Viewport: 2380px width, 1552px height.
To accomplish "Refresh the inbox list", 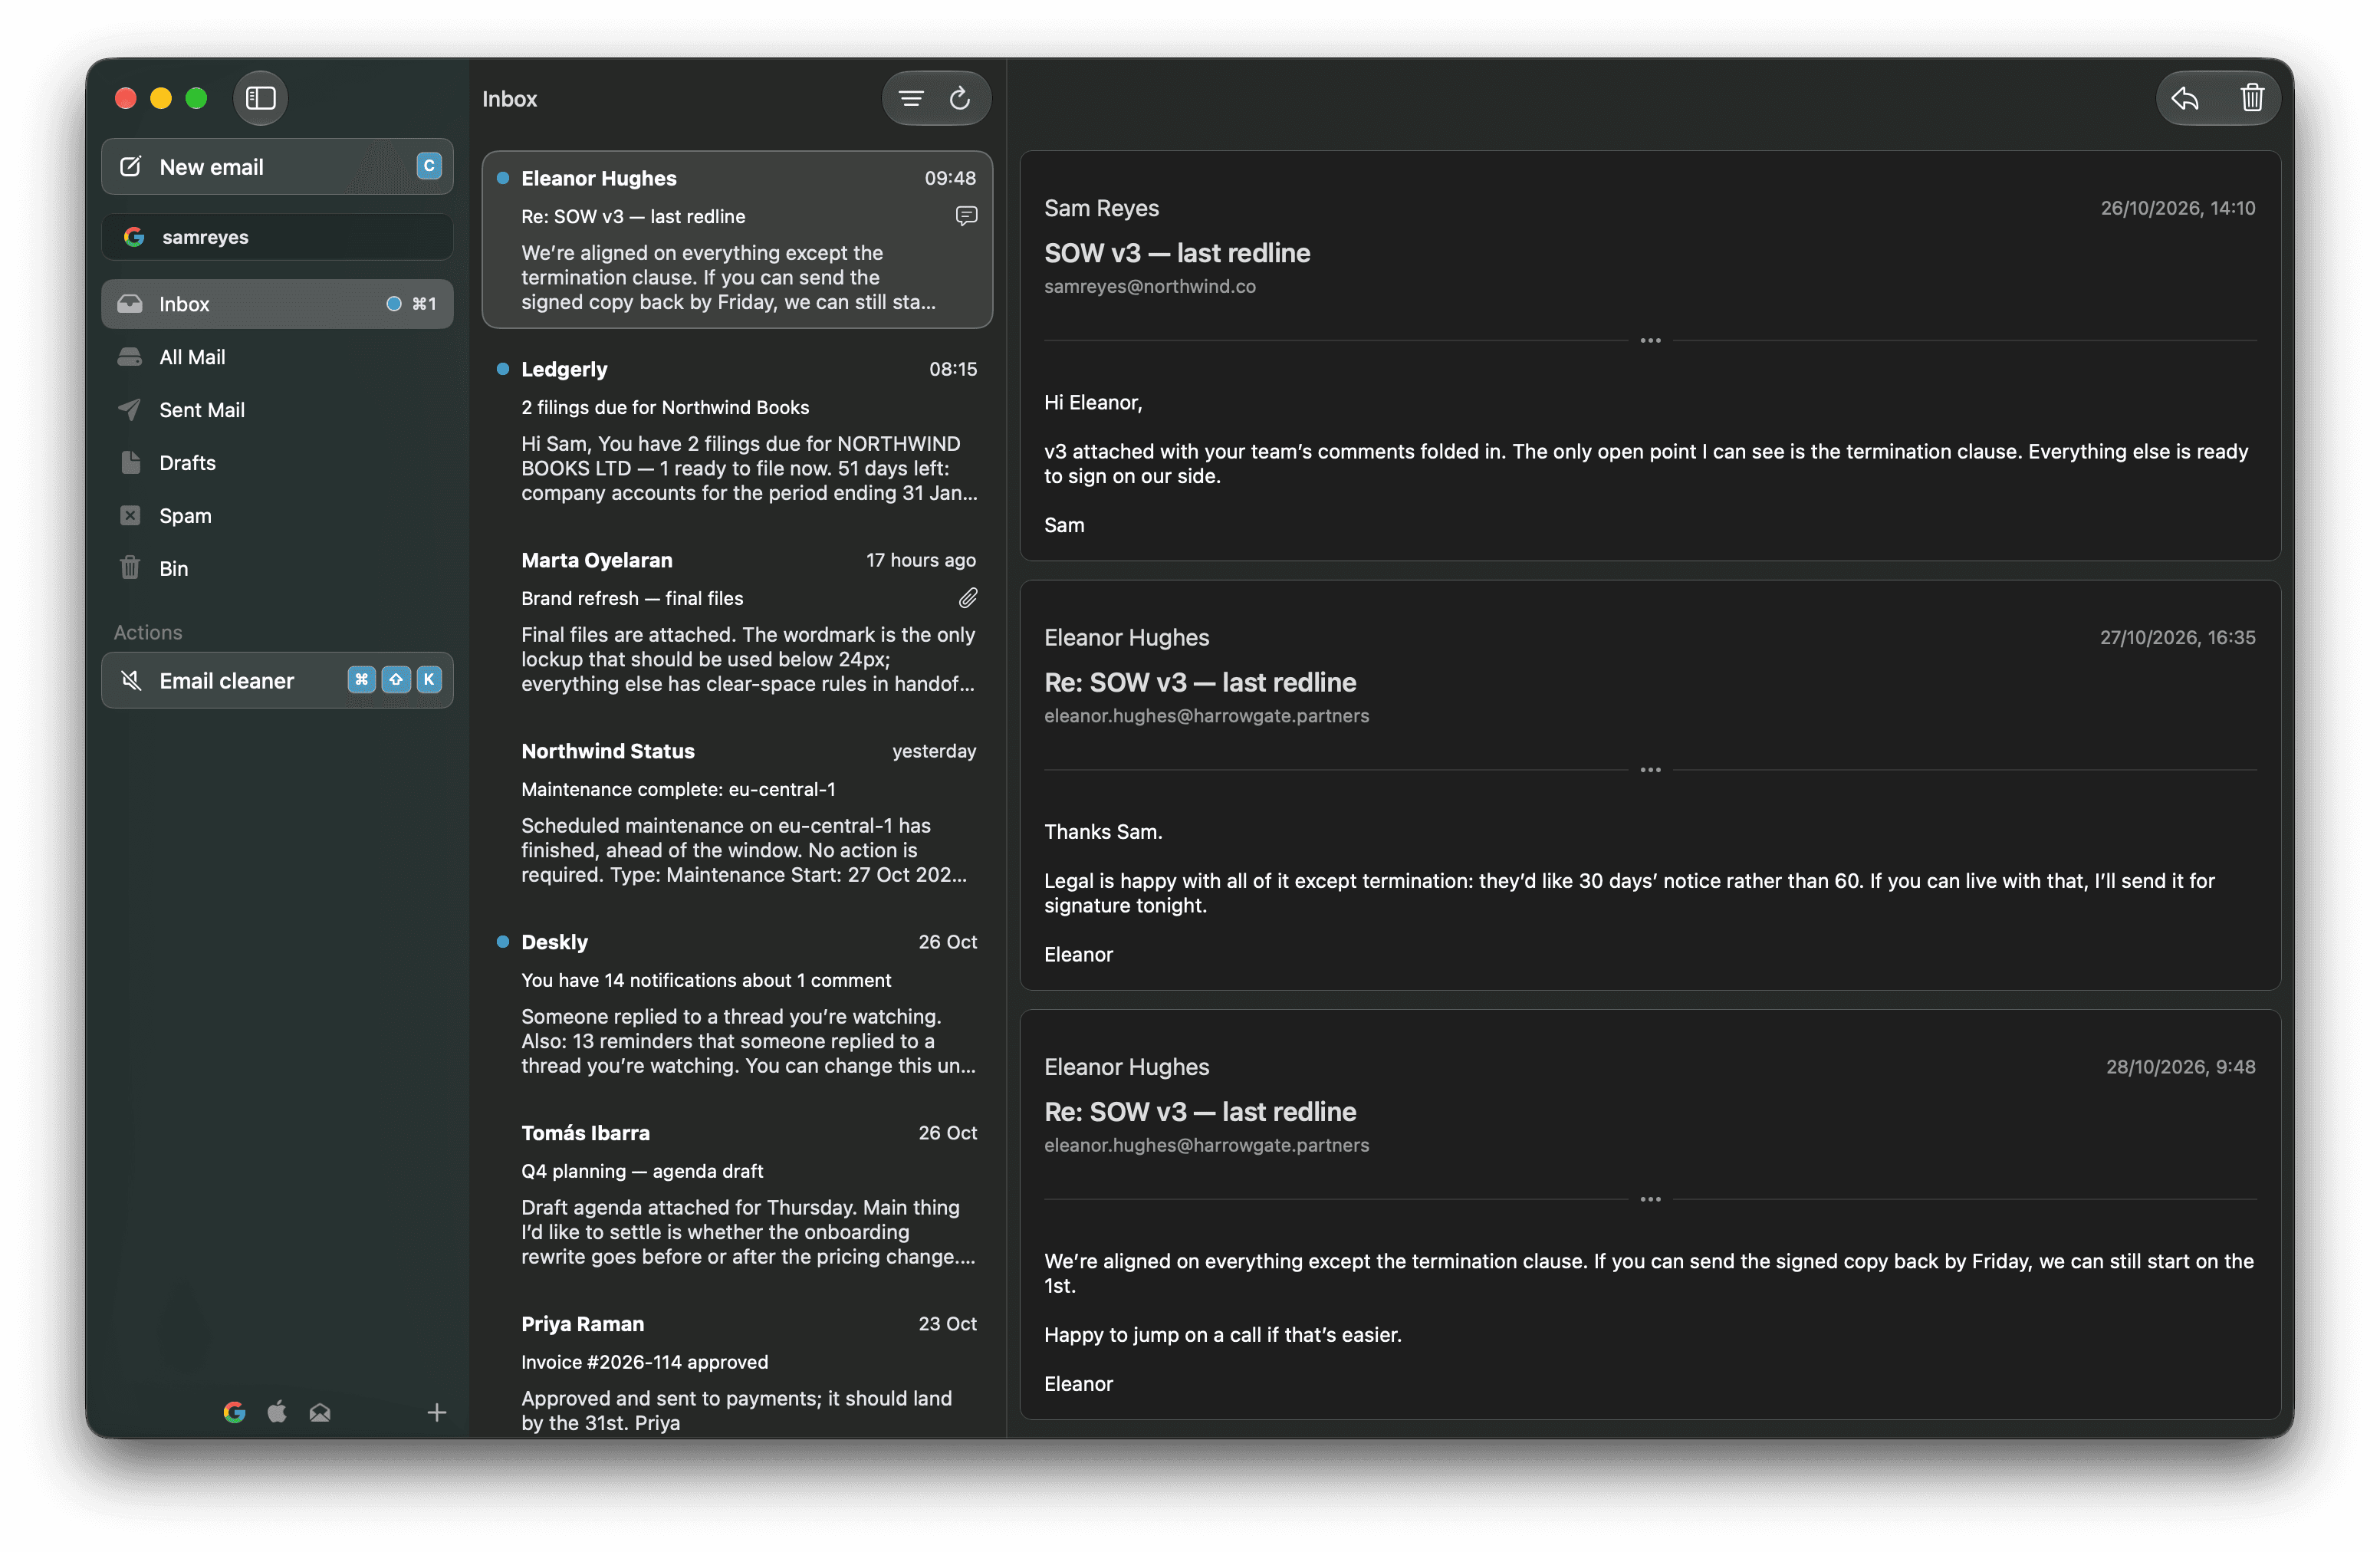I will click(x=960, y=98).
